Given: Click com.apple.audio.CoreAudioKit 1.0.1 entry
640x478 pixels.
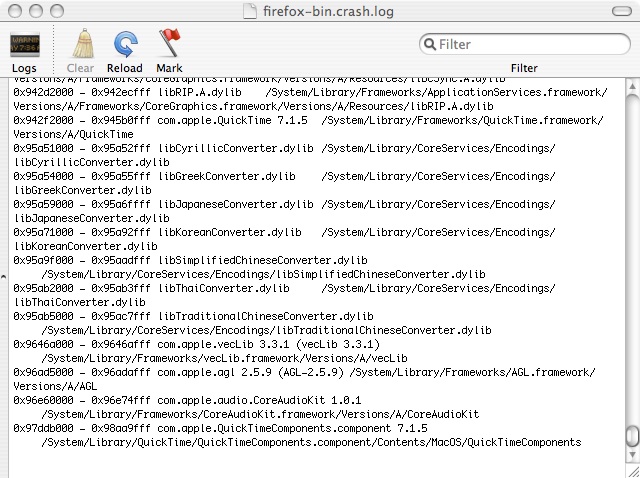Looking at the screenshot, I should point(187,400).
